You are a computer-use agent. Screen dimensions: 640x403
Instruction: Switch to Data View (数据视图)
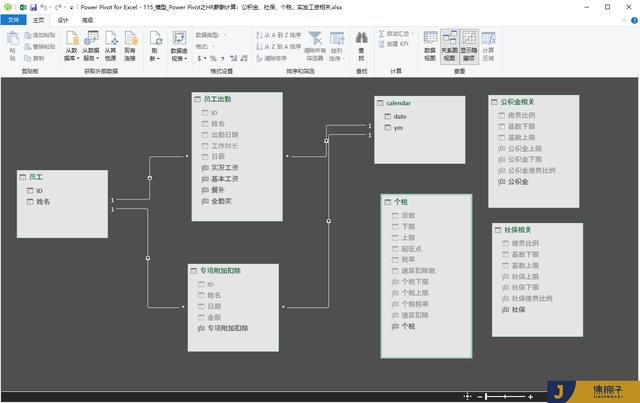[x=430, y=46]
